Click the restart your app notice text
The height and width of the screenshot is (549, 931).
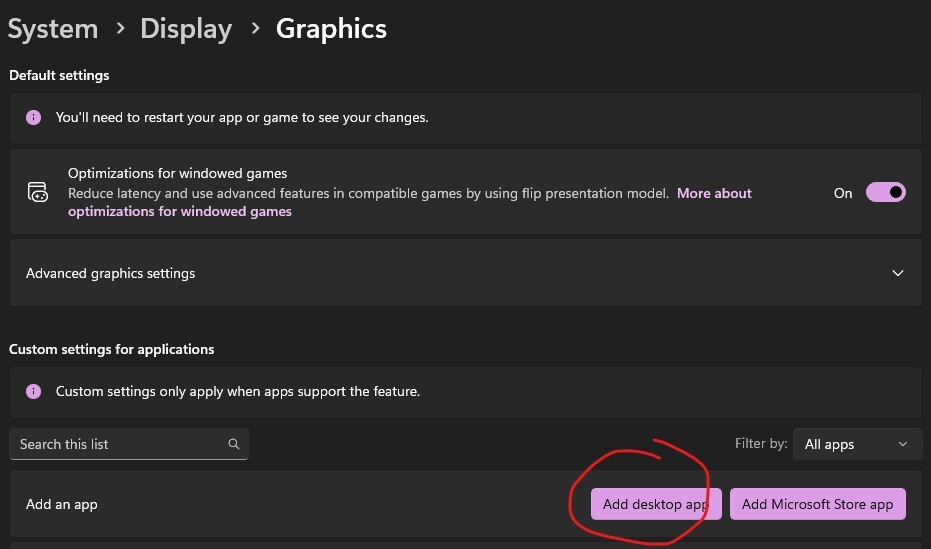242,118
